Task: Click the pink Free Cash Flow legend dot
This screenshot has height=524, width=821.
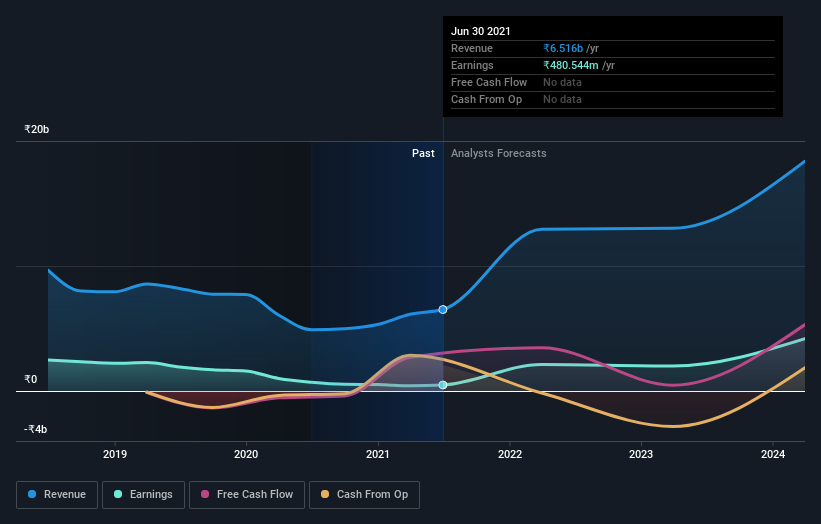Action: tap(205, 494)
